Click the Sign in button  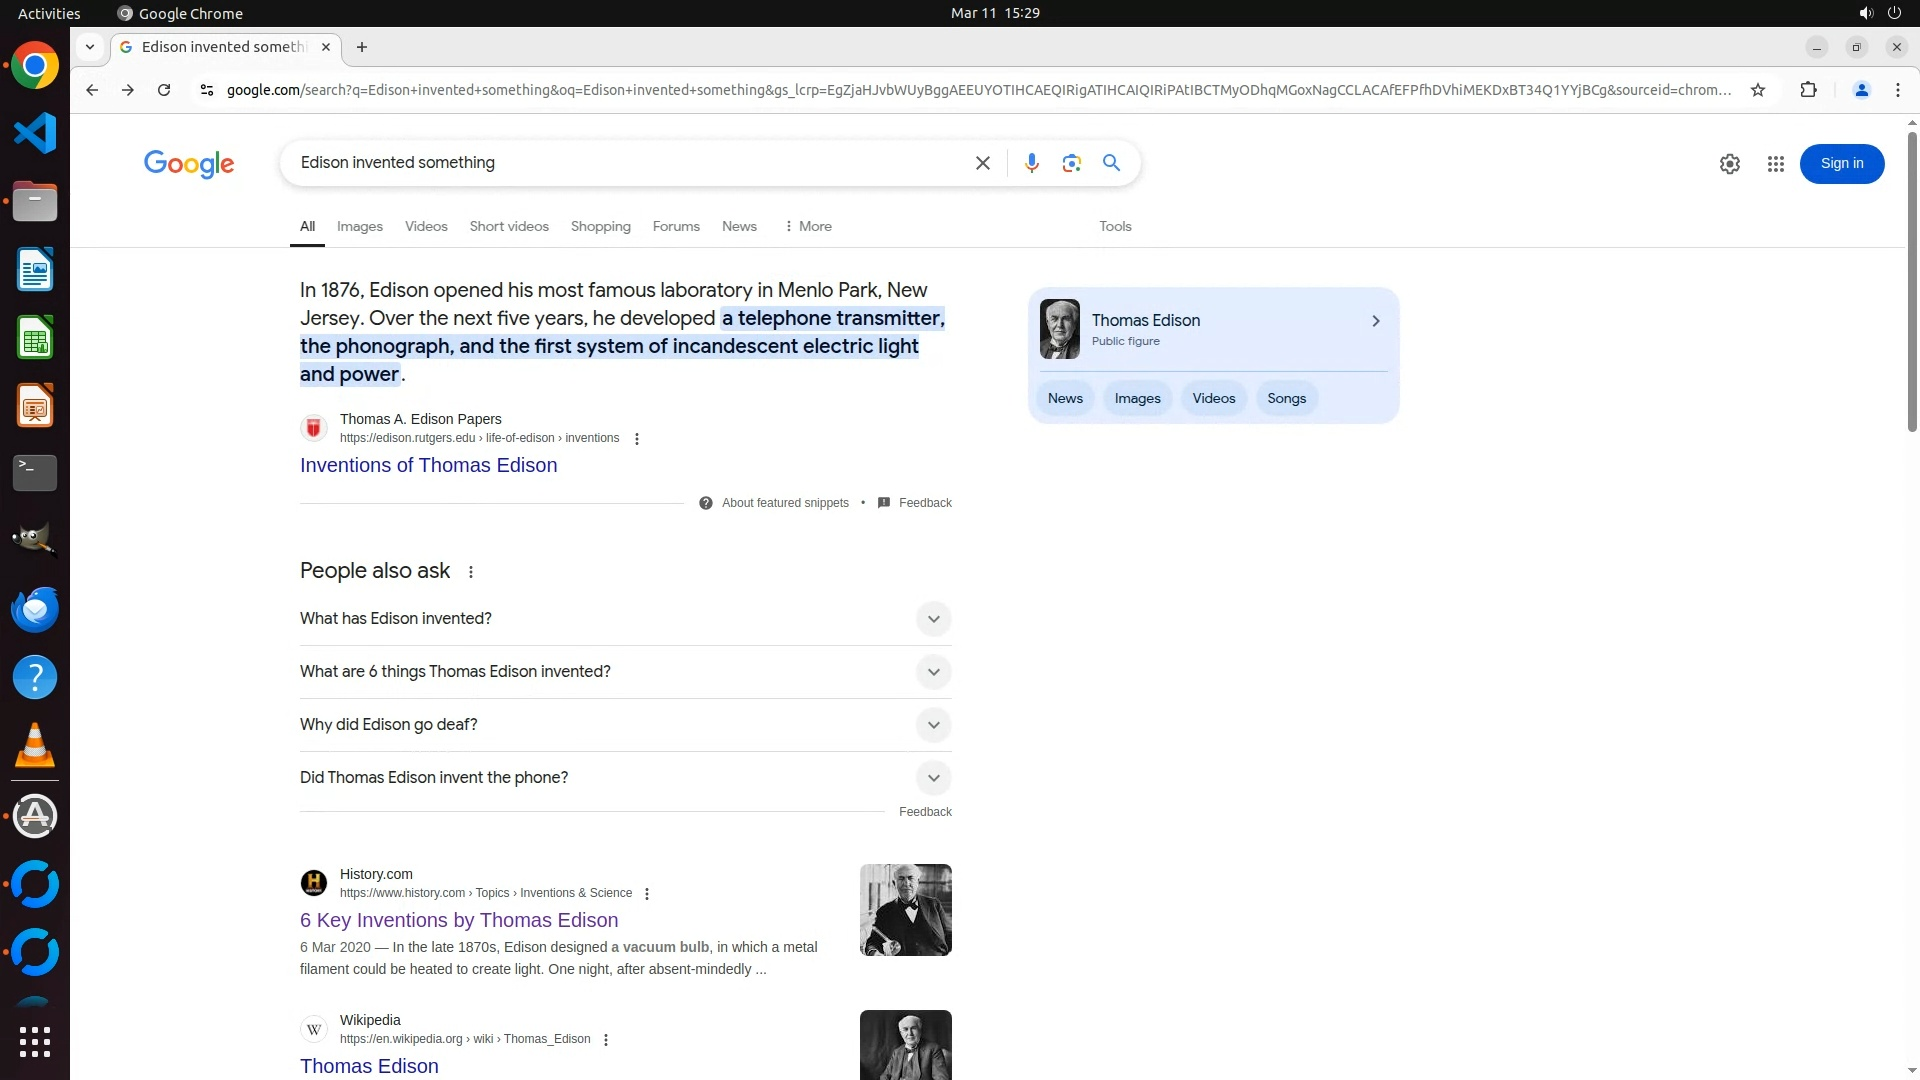click(1841, 164)
